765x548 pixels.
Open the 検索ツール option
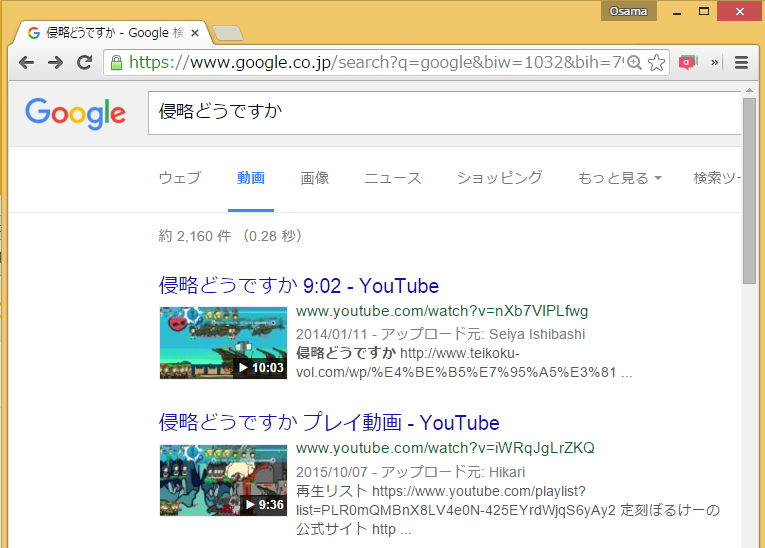(x=717, y=178)
